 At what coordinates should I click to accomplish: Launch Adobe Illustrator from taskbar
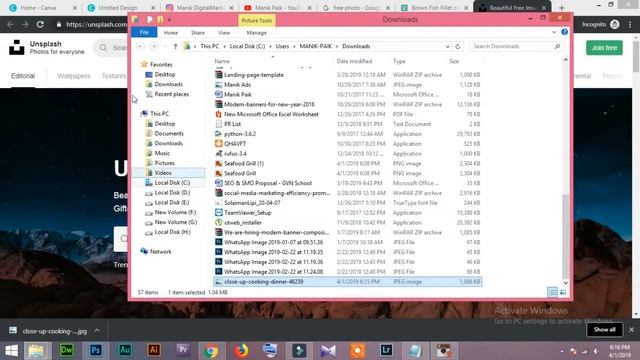coord(154,351)
